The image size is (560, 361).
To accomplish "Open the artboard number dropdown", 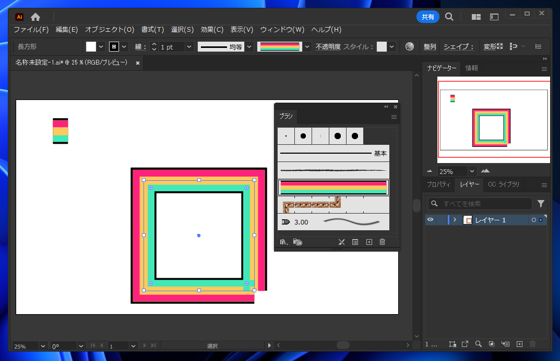I will [133, 346].
